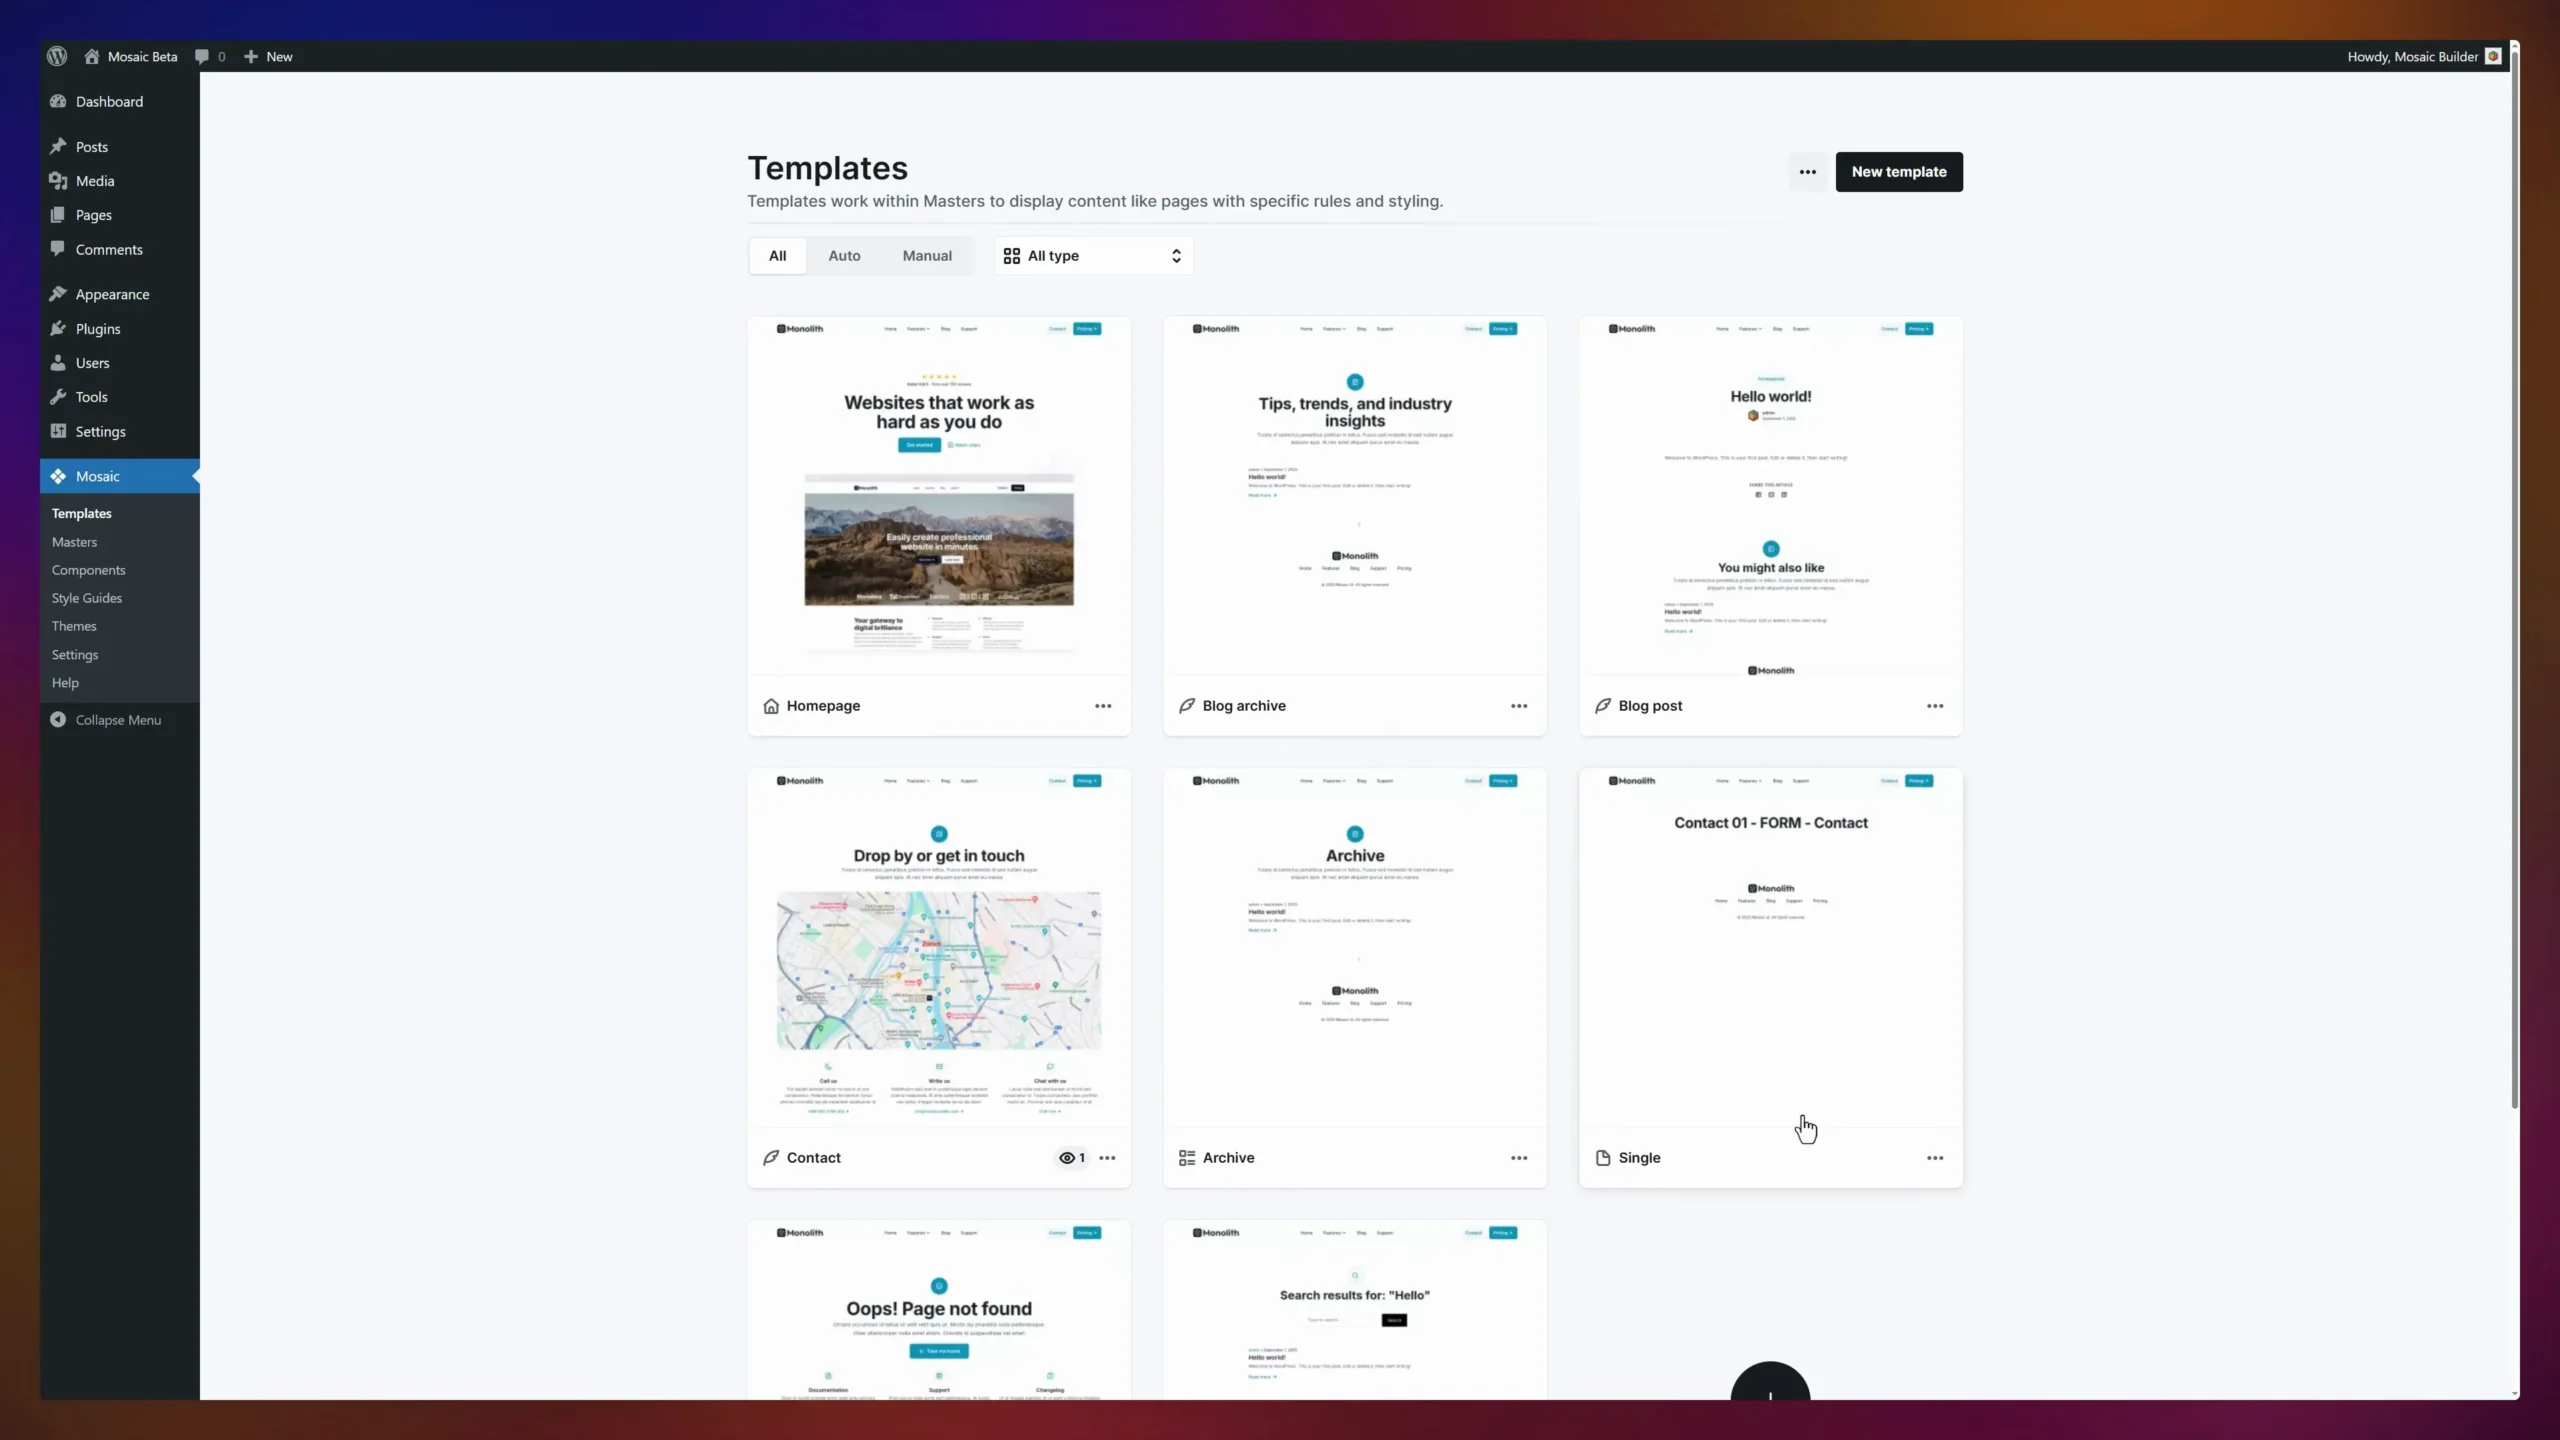Click the Collapse Menu arrow icon
The height and width of the screenshot is (1440, 2560).
58,720
